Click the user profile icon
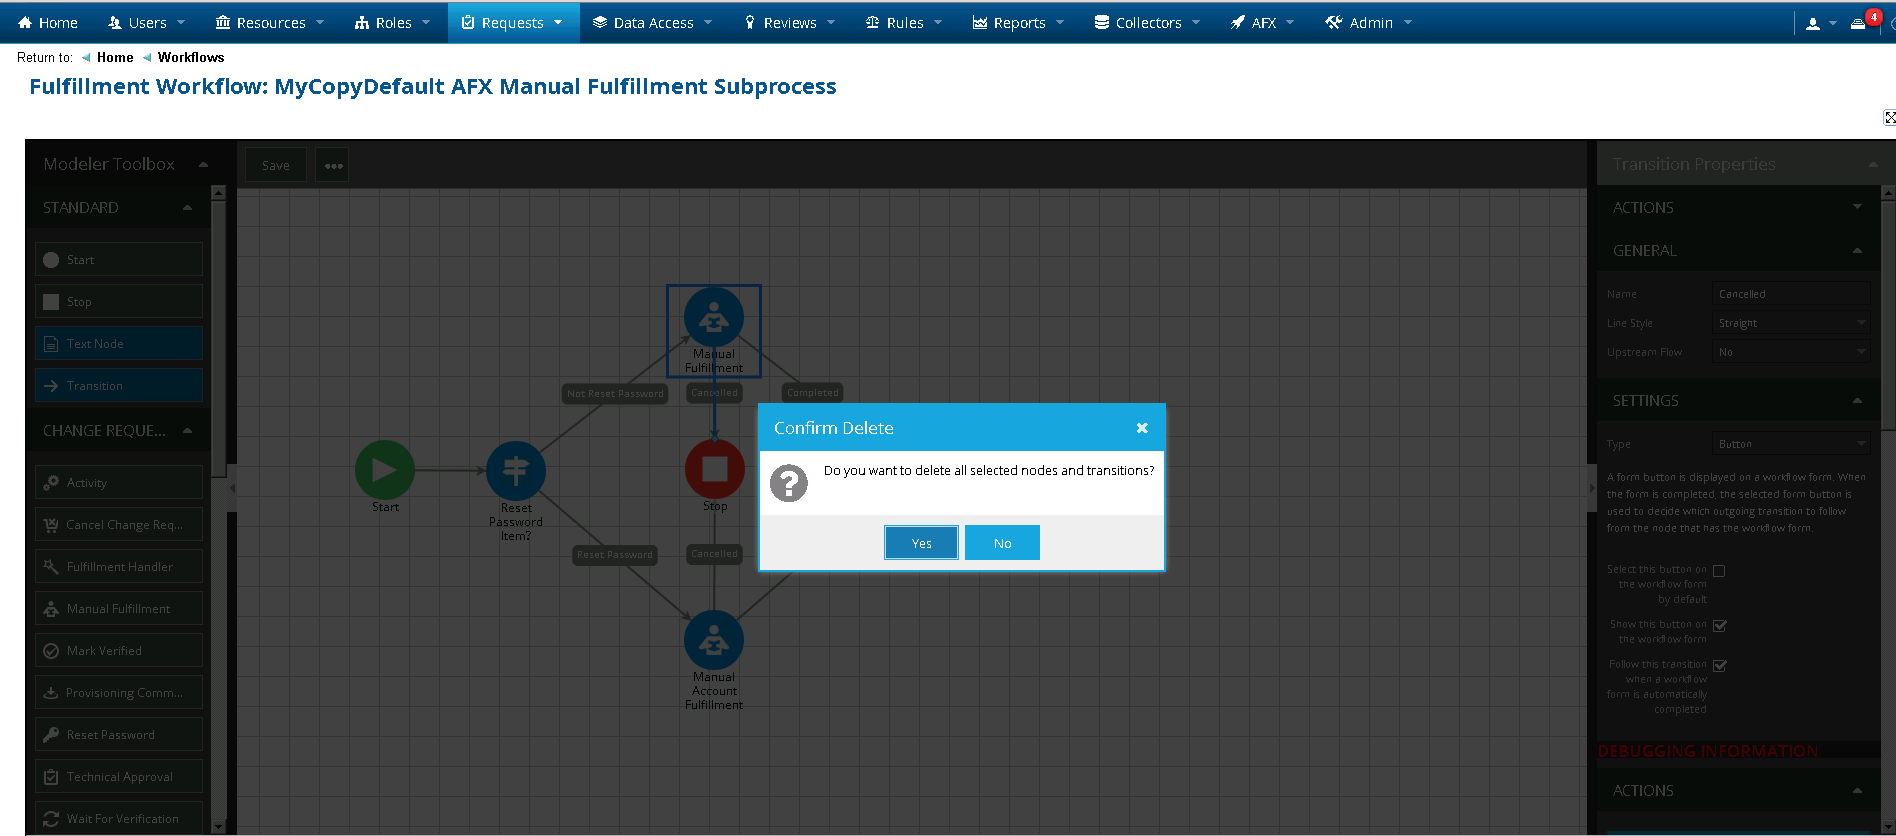This screenshot has width=1896, height=836. (x=1813, y=23)
